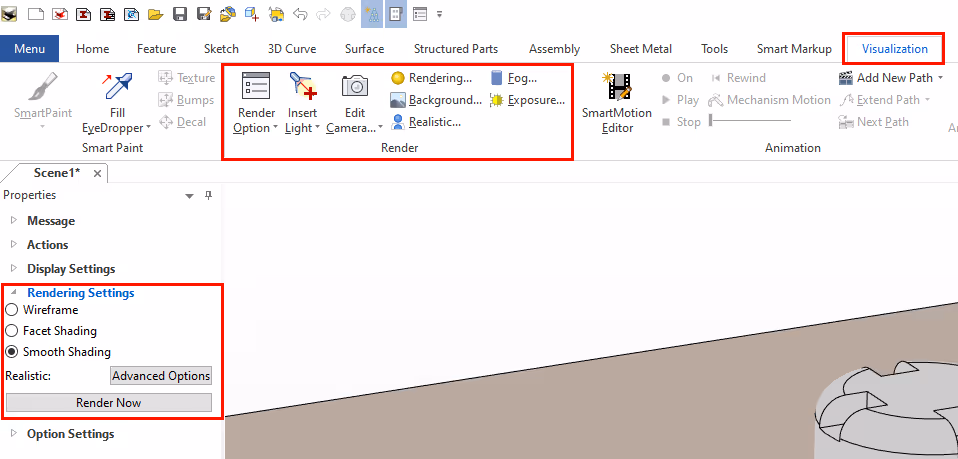
Task: Open the Exposure... settings
Action: pyautogui.click(x=527, y=100)
